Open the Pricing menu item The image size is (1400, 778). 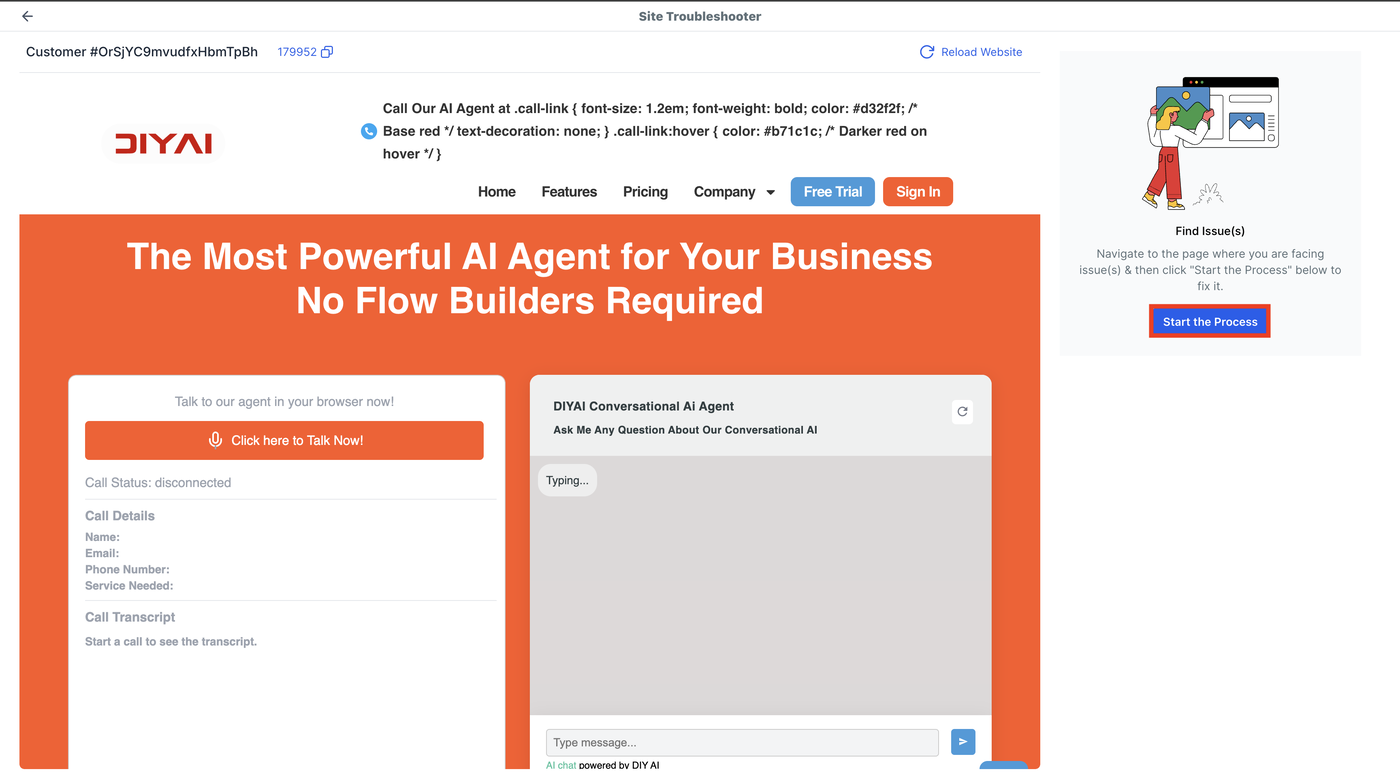click(x=645, y=192)
